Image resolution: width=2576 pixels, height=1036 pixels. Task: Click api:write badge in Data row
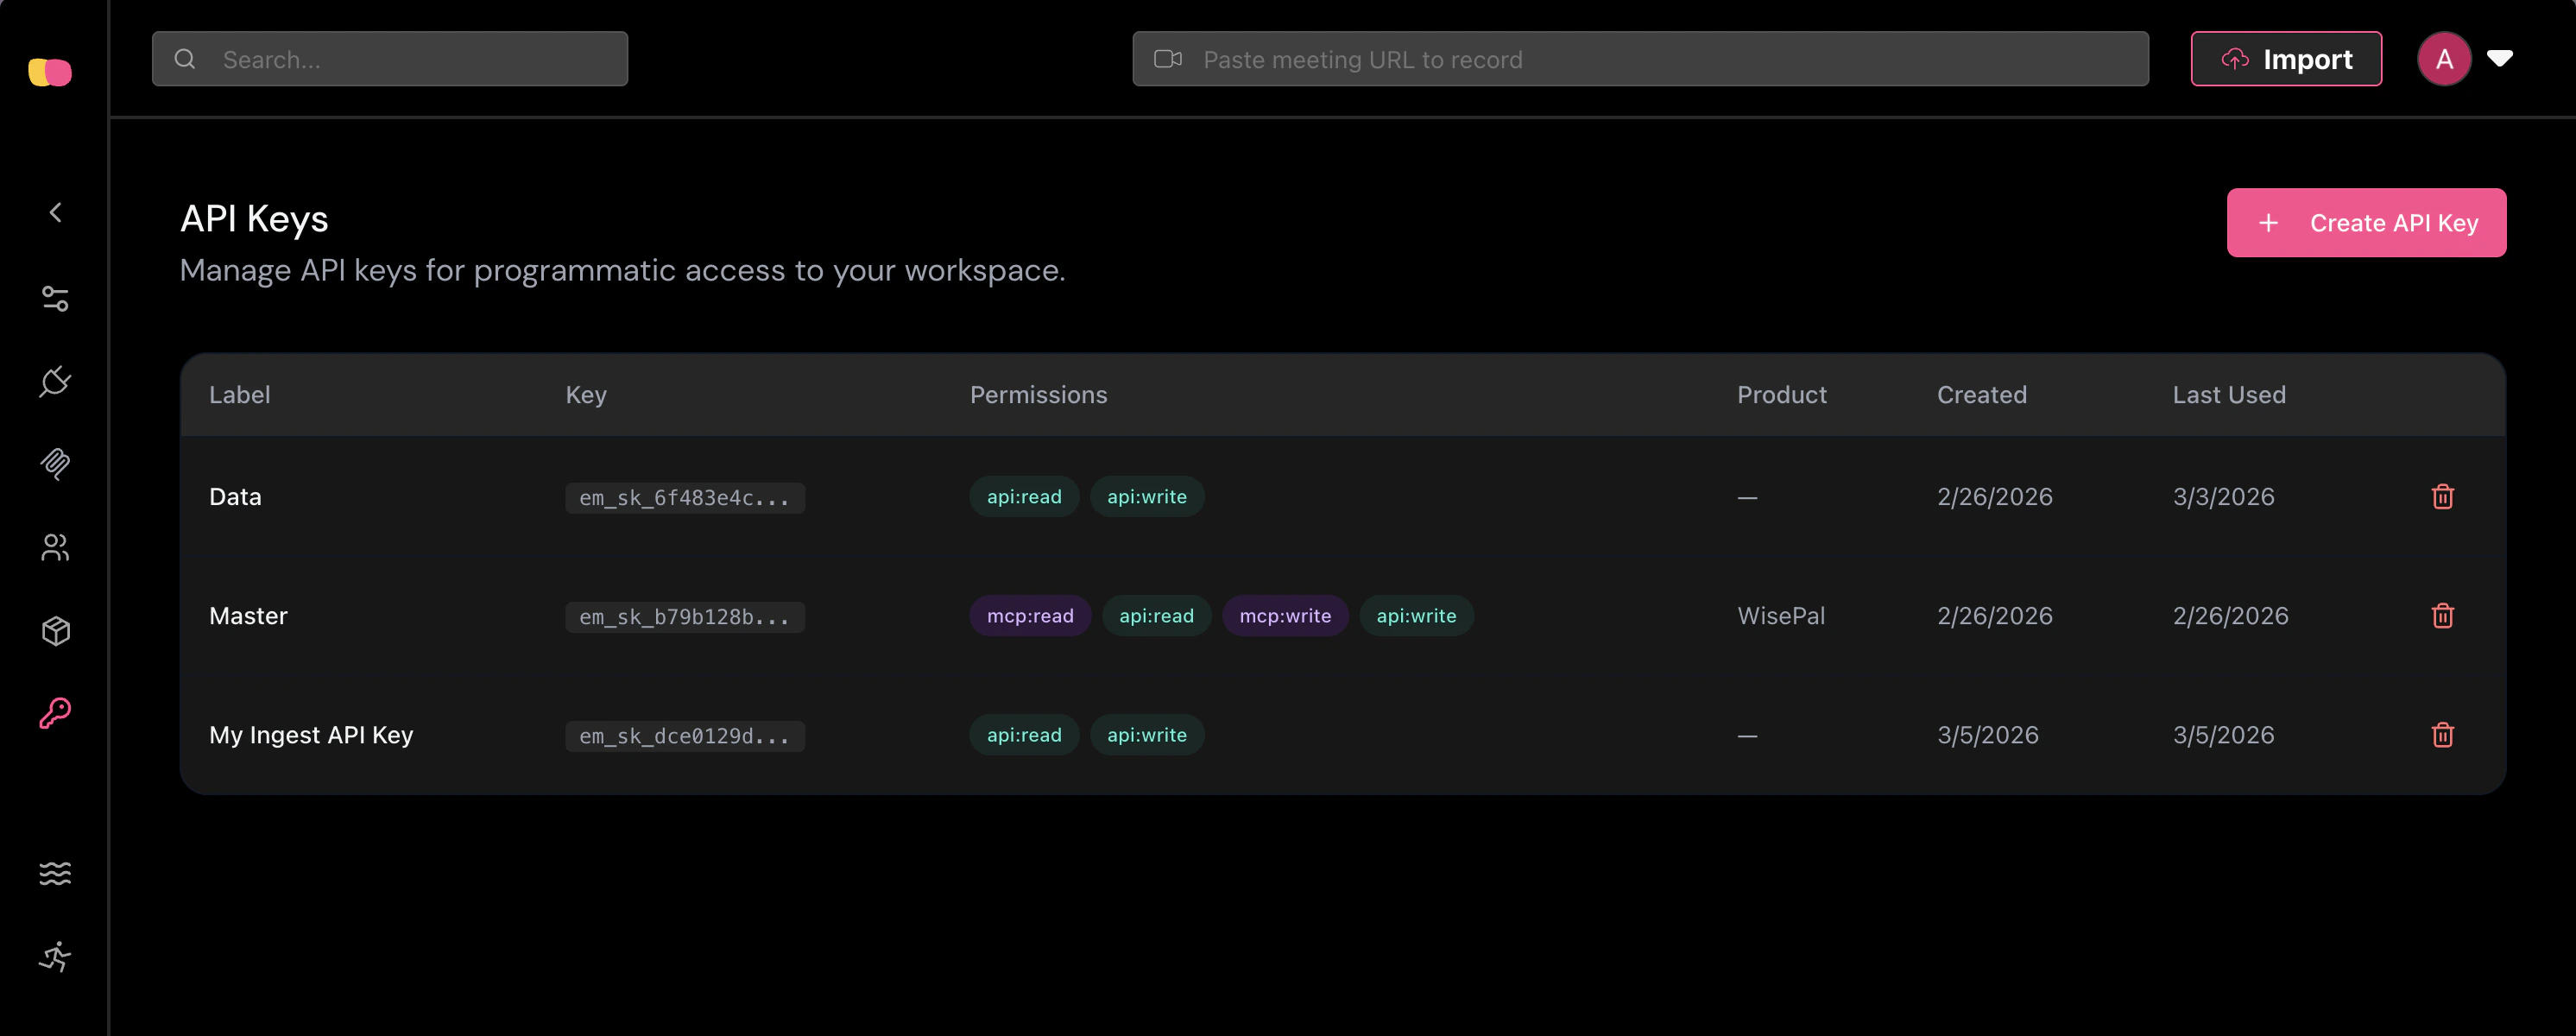tap(1147, 496)
